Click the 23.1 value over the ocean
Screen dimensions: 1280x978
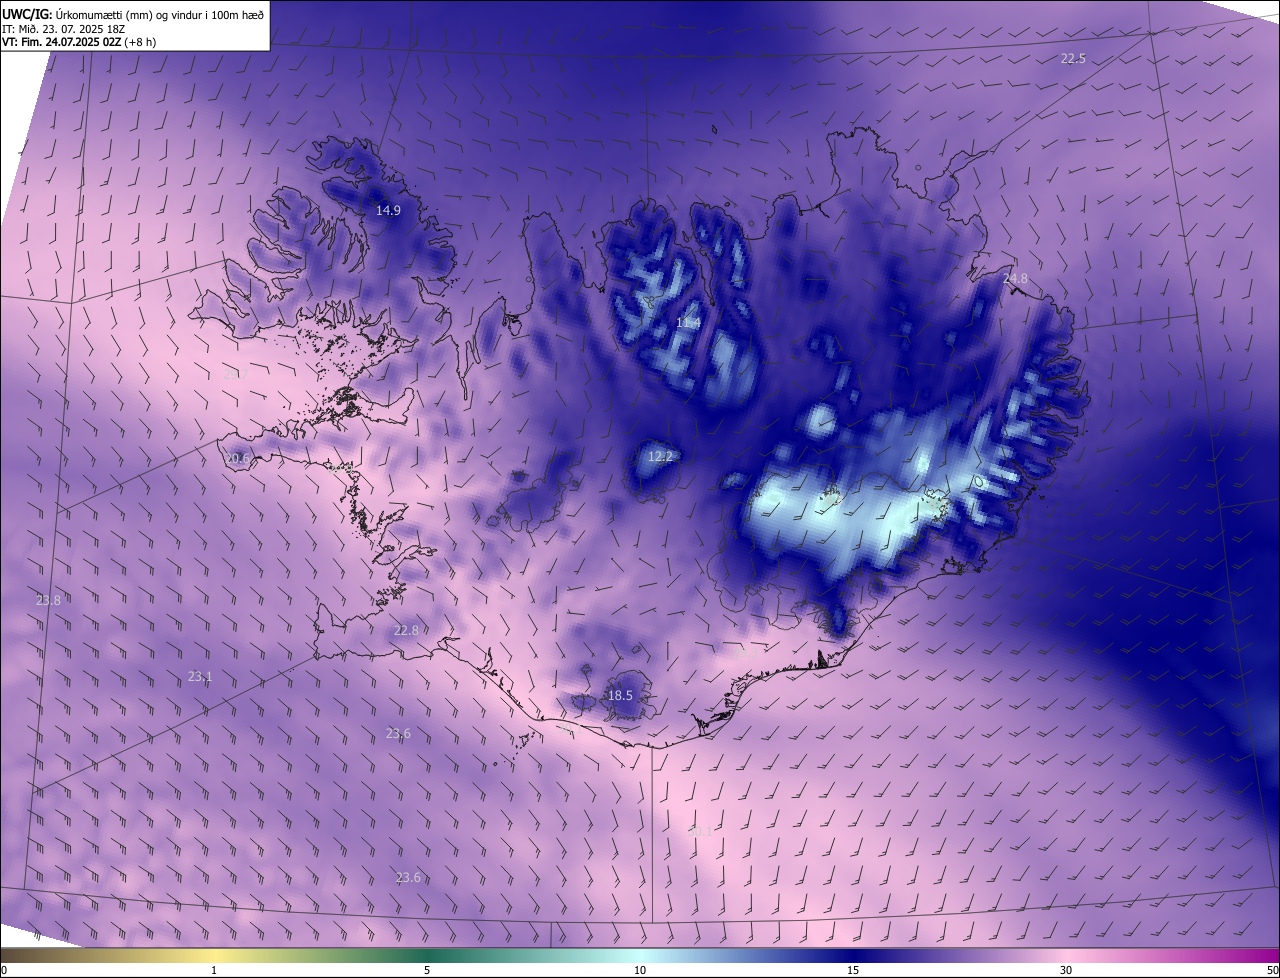200,676
